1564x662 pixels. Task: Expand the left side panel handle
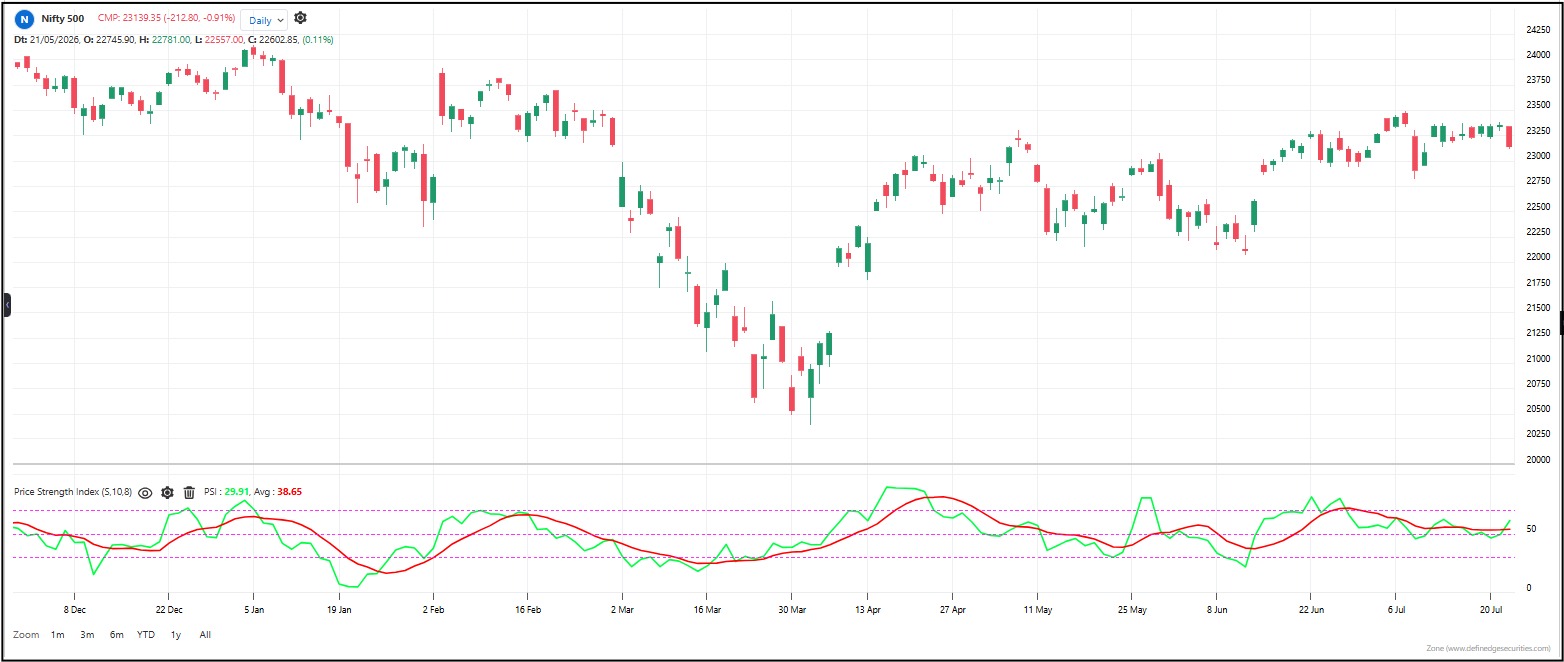7,305
